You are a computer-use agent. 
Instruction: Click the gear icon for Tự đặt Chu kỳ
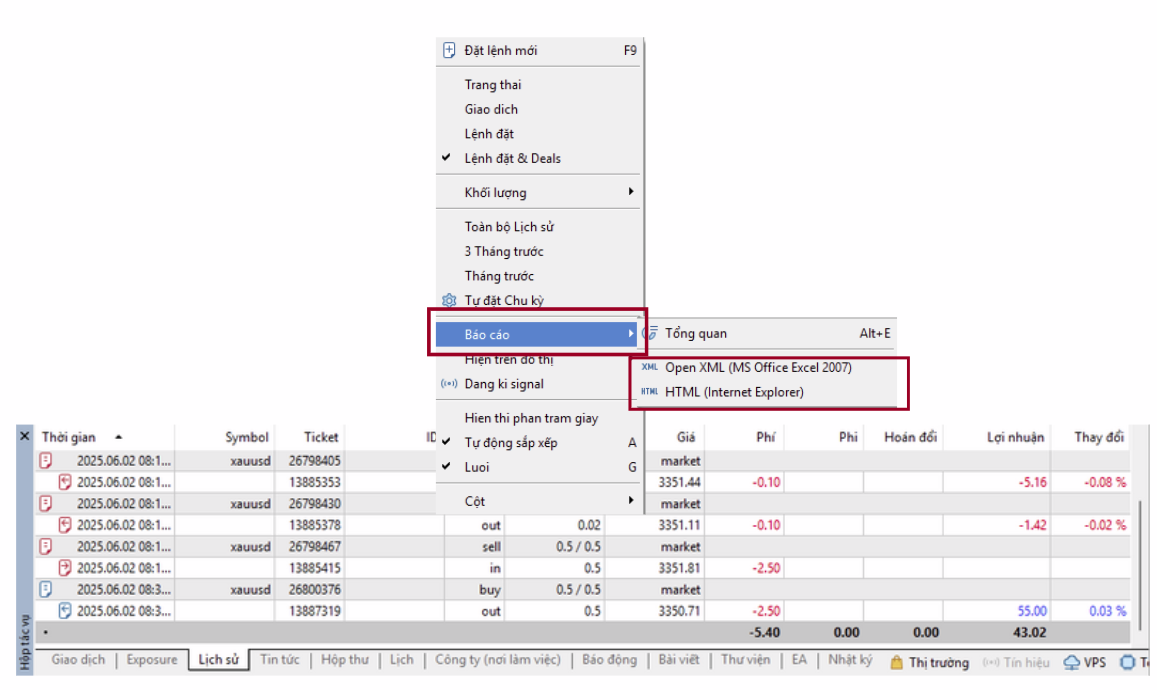click(449, 301)
